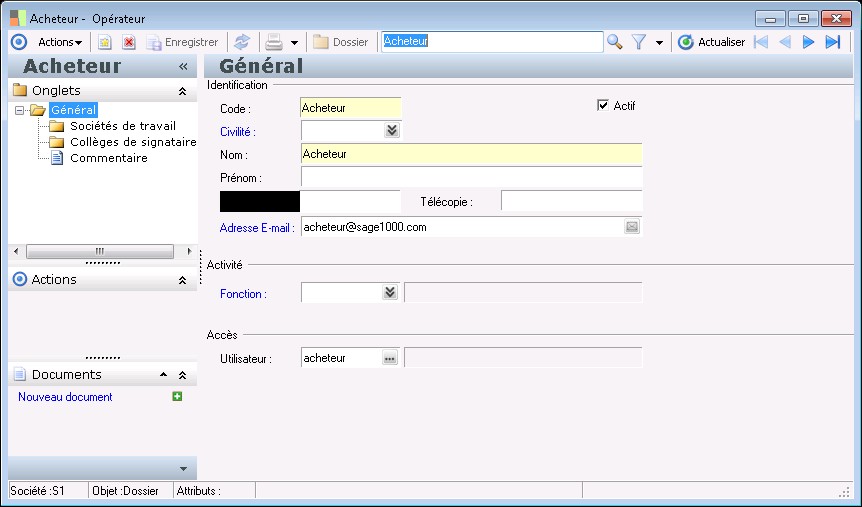Click the Actions section circle icon
The height and width of the screenshot is (507, 862).
pyautogui.click(x=20, y=279)
